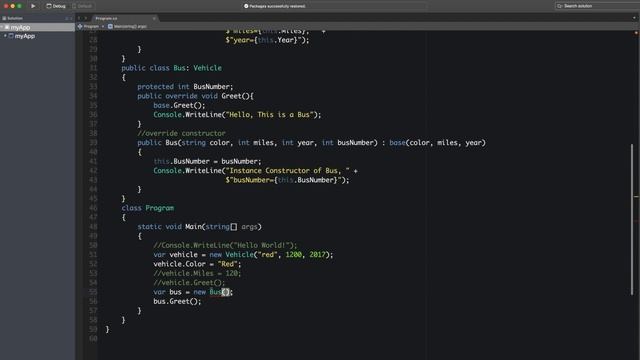The height and width of the screenshot is (360, 640).
Task: Click 'BusNumber' field declaration on line 33
Action: click(x=212, y=87)
